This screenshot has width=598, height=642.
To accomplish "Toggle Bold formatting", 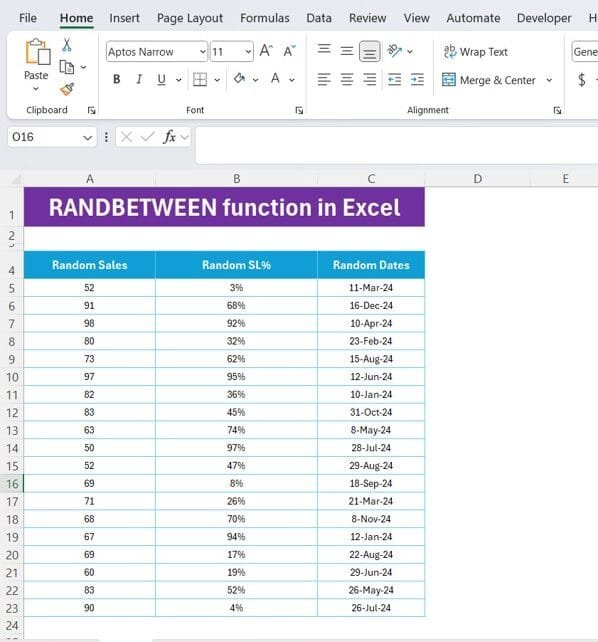I will [117, 79].
